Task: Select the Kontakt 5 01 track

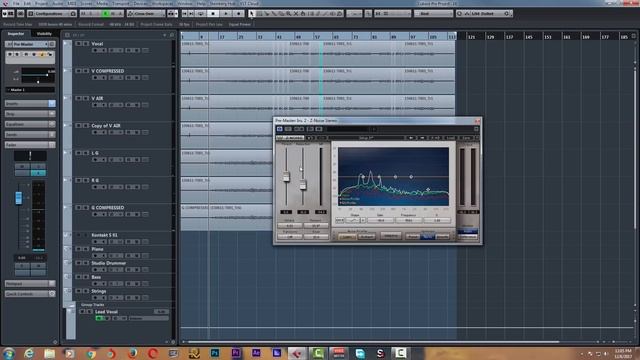Action: pos(104,235)
